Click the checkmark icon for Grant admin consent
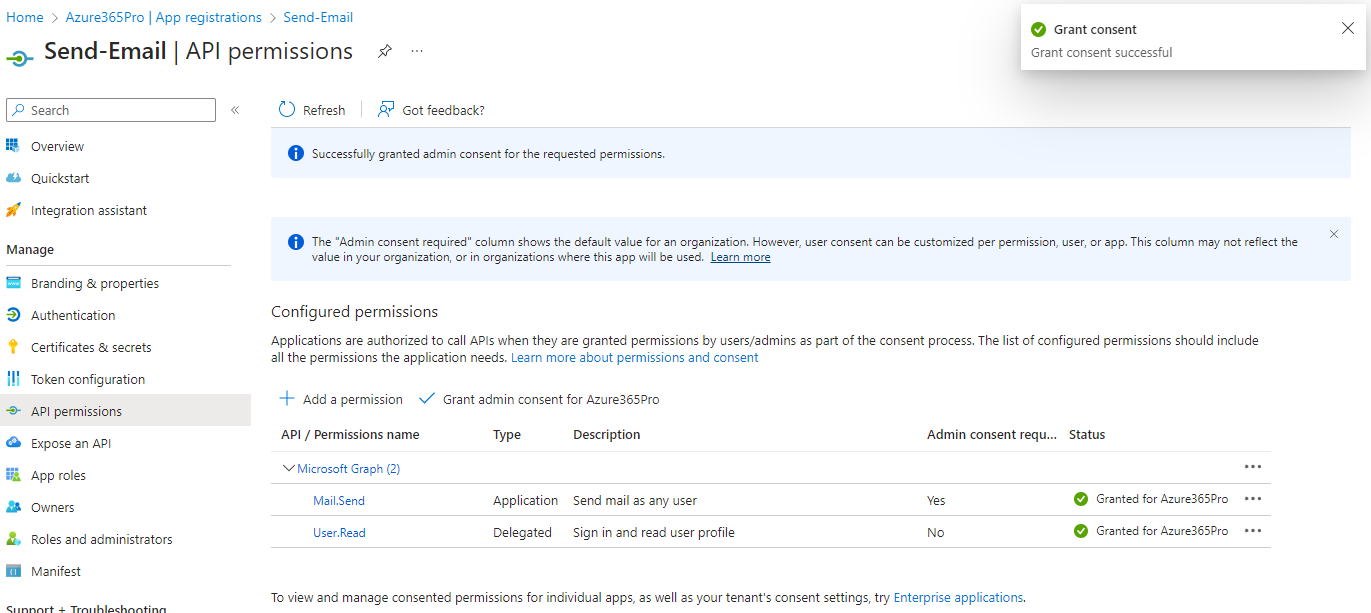The height and width of the screenshot is (613, 1371). (427, 399)
